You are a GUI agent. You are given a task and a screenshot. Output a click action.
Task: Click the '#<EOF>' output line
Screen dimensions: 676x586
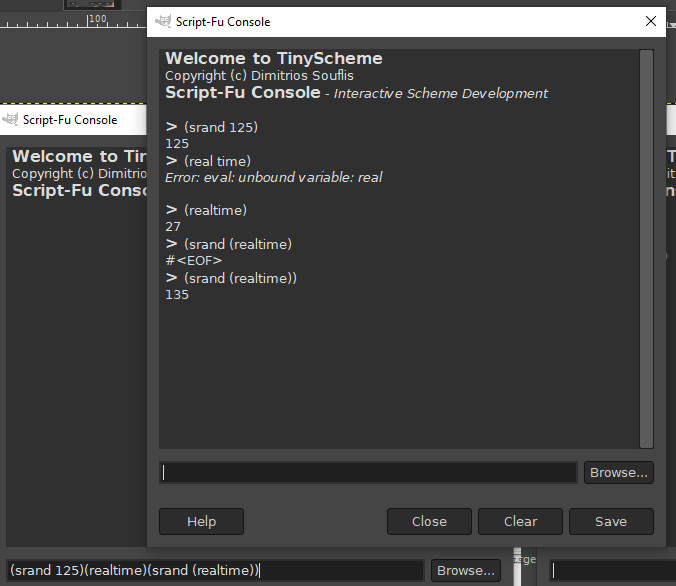click(x=194, y=260)
